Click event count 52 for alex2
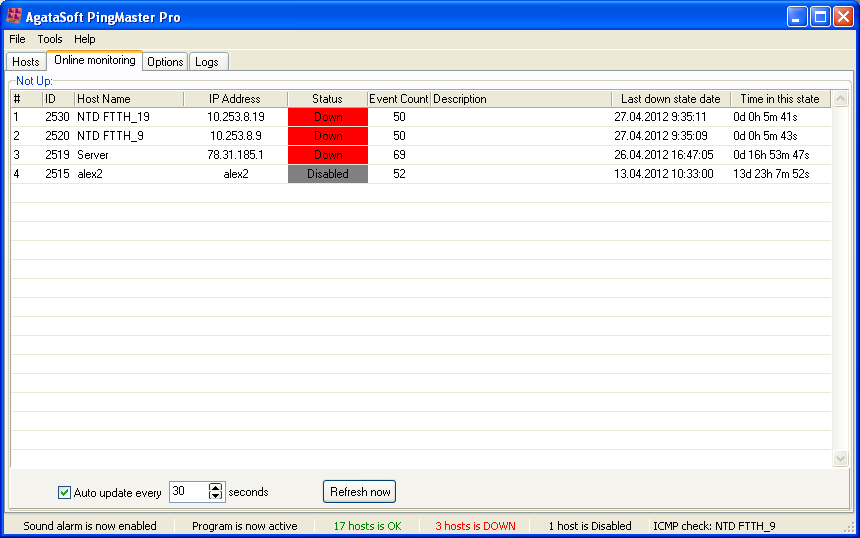The height and width of the screenshot is (538, 860). pyautogui.click(x=399, y=174)
